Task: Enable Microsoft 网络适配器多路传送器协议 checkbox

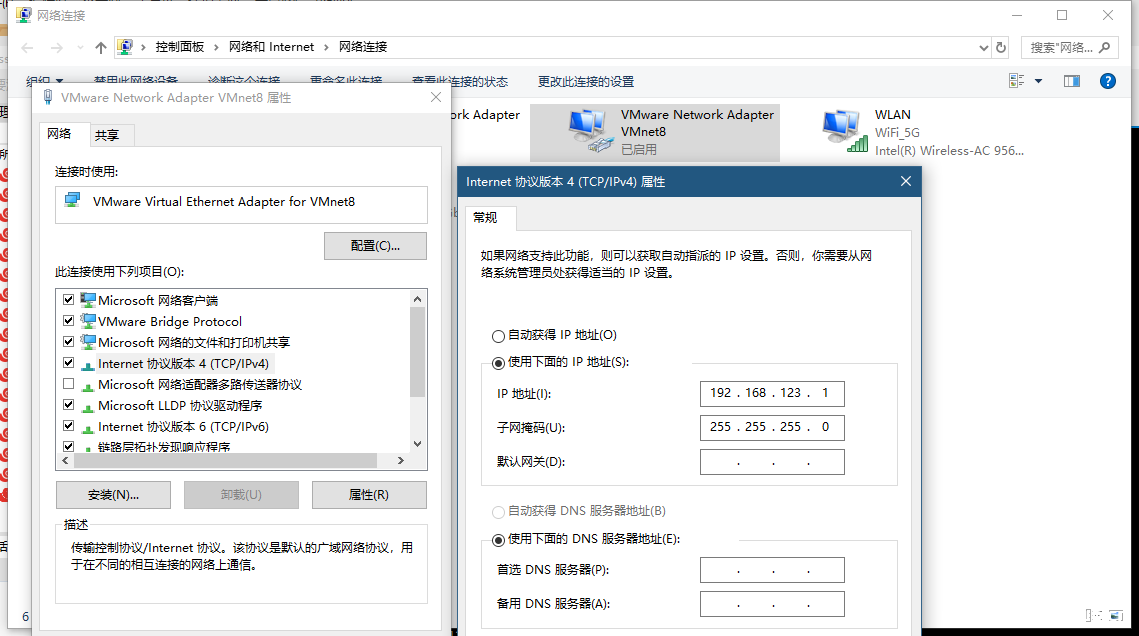Action: coord(67,383)
